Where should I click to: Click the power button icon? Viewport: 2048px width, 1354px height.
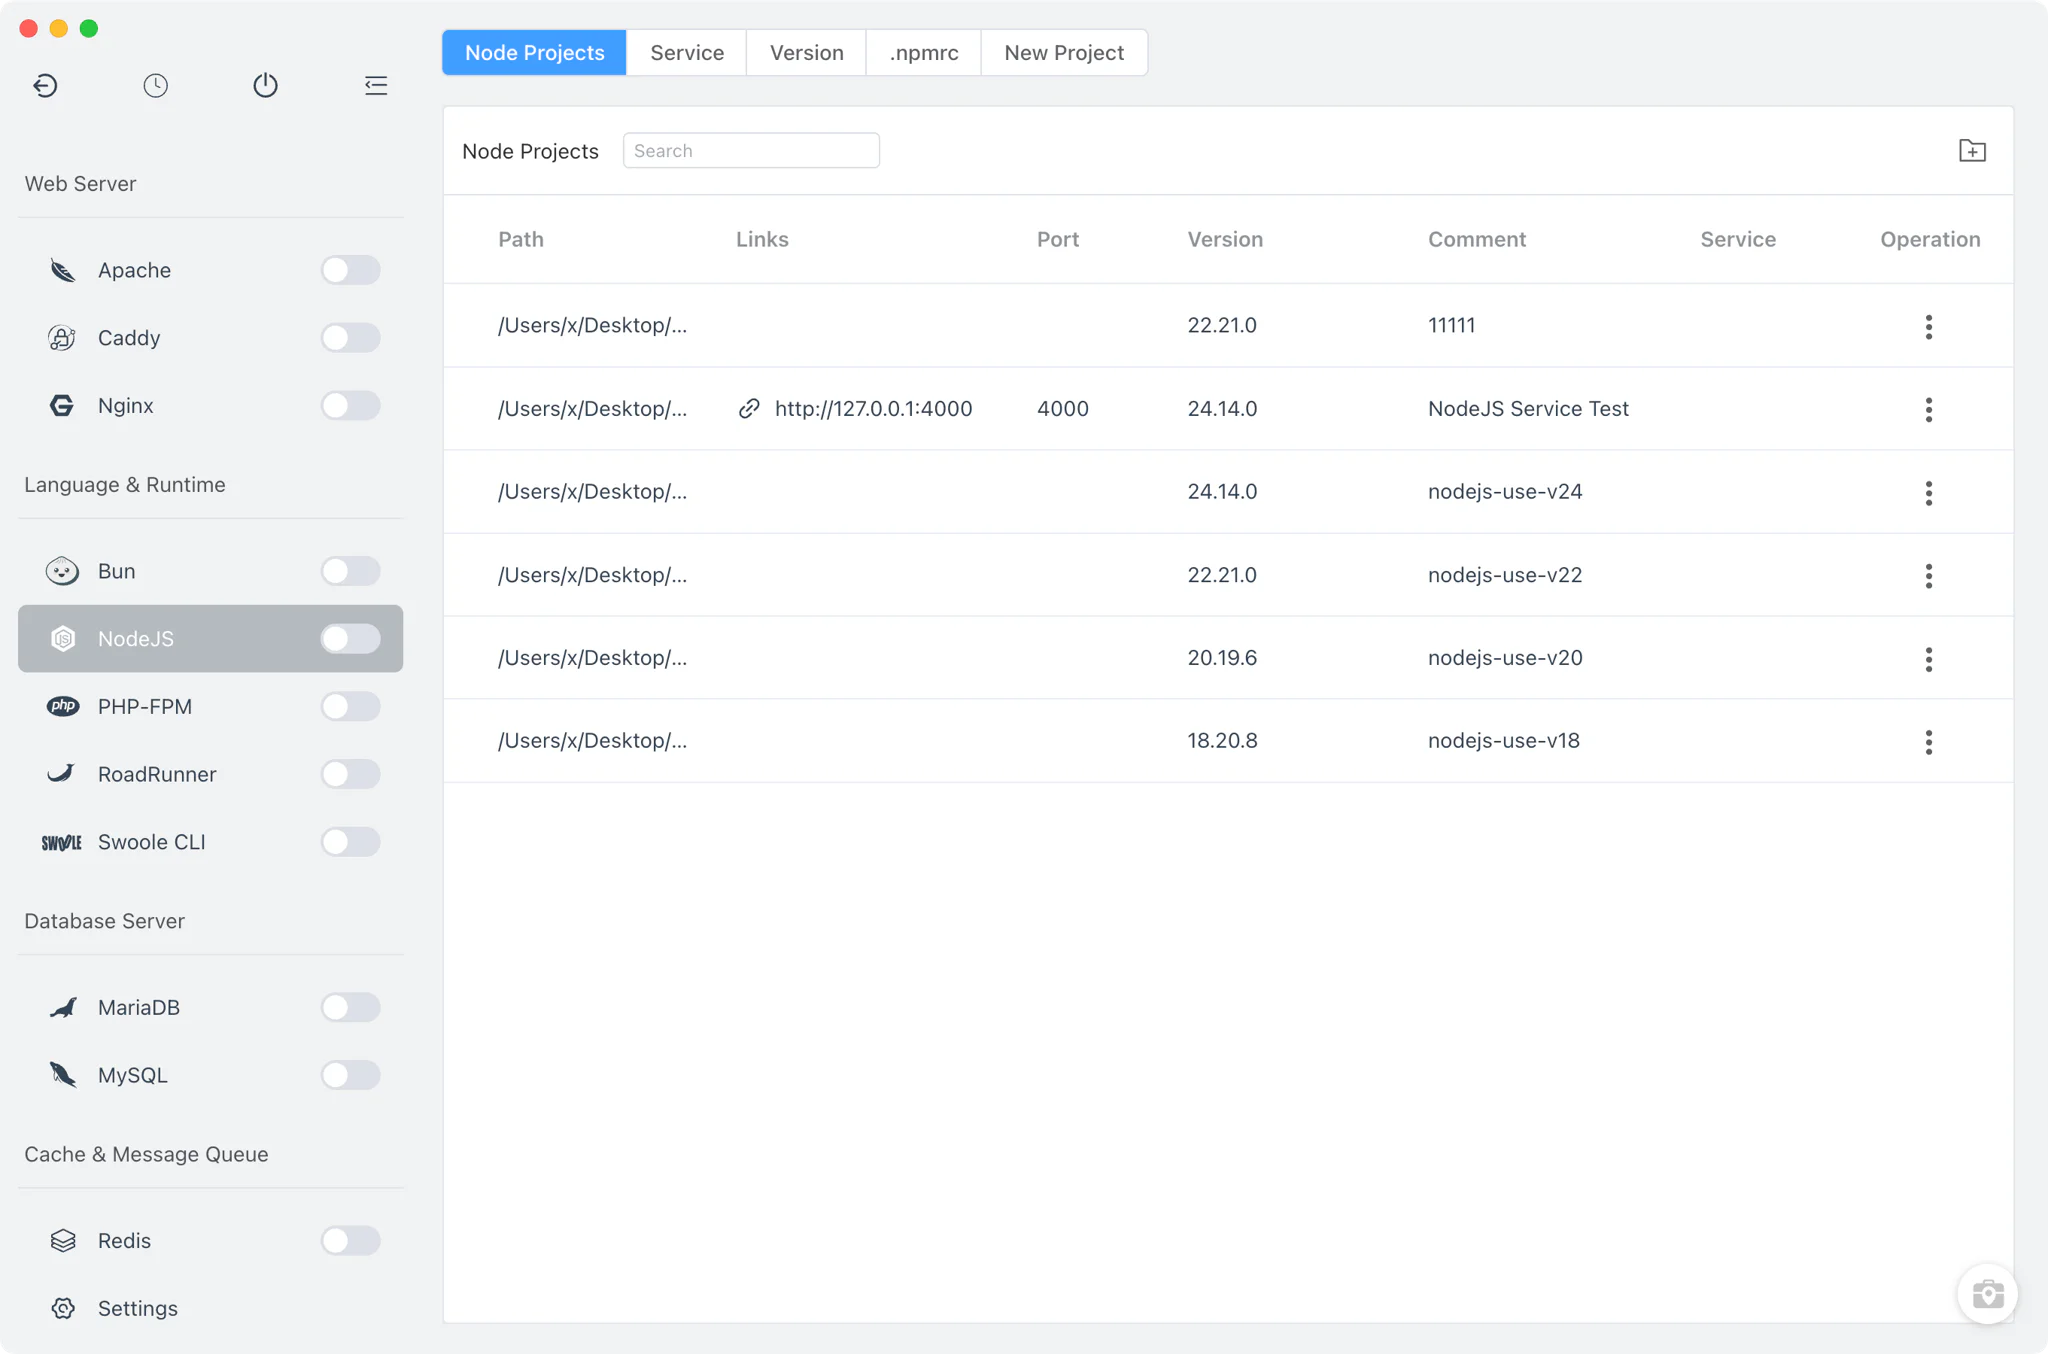(265, 86)
